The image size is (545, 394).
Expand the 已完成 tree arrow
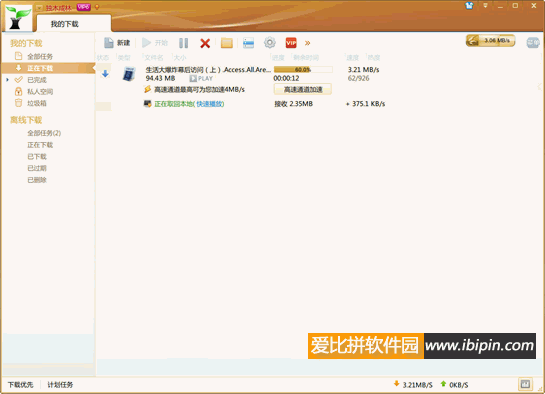click(x=7, y=80)
